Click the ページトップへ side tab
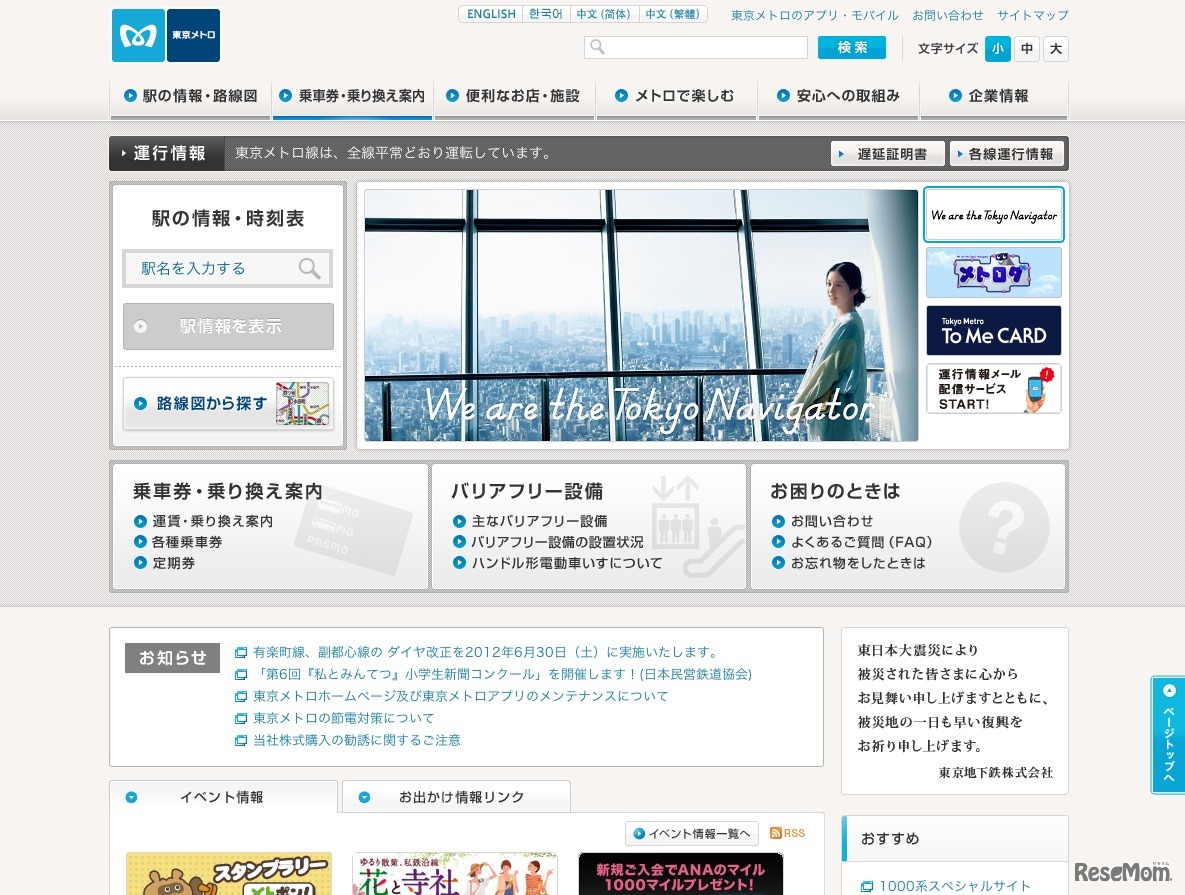The height and width of the screenshot is (895, 1185). [1168, 734]
